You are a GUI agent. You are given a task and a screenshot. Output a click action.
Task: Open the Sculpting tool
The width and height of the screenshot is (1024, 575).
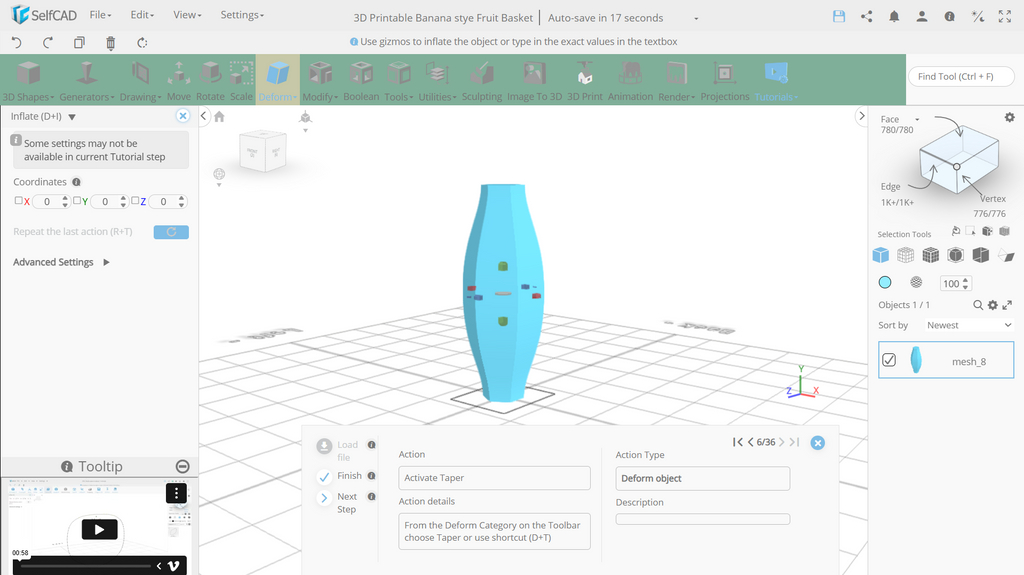[x=482, y=81]
